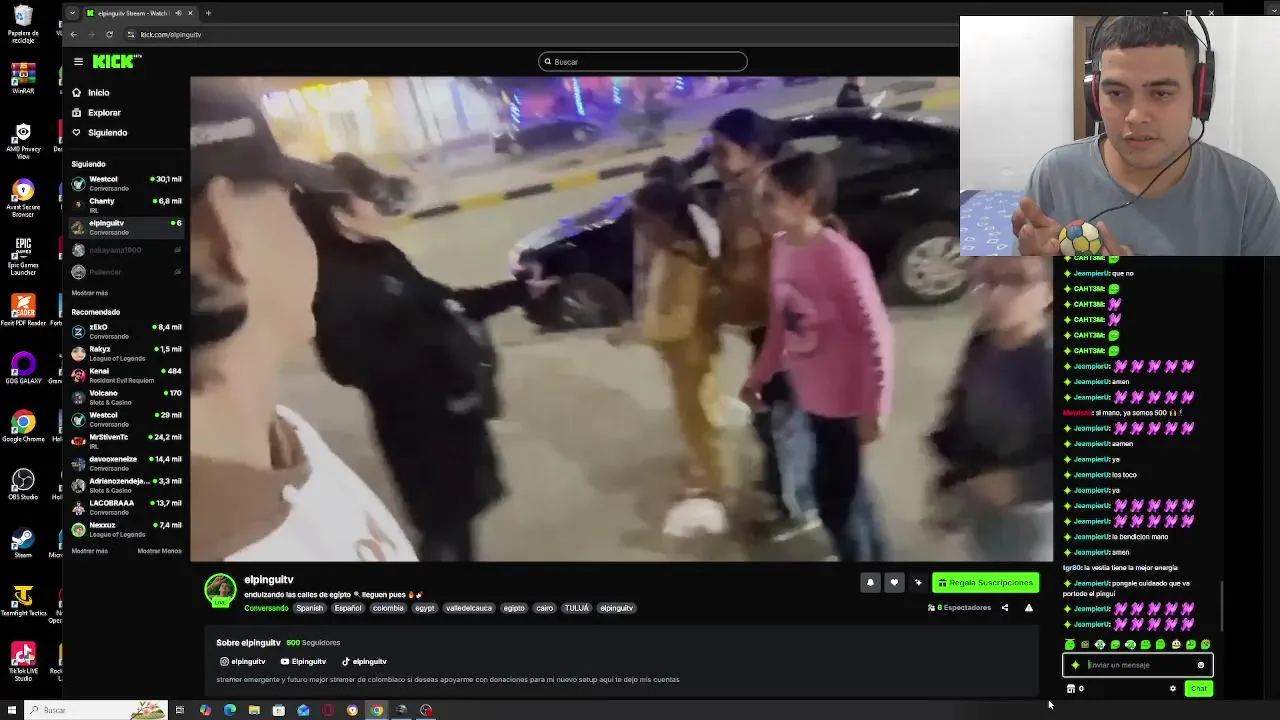Image resolution: width=1280 pixels, height=720 pixels.
Task: Click the browser back arrow
Action: click(x=73, y=34)
